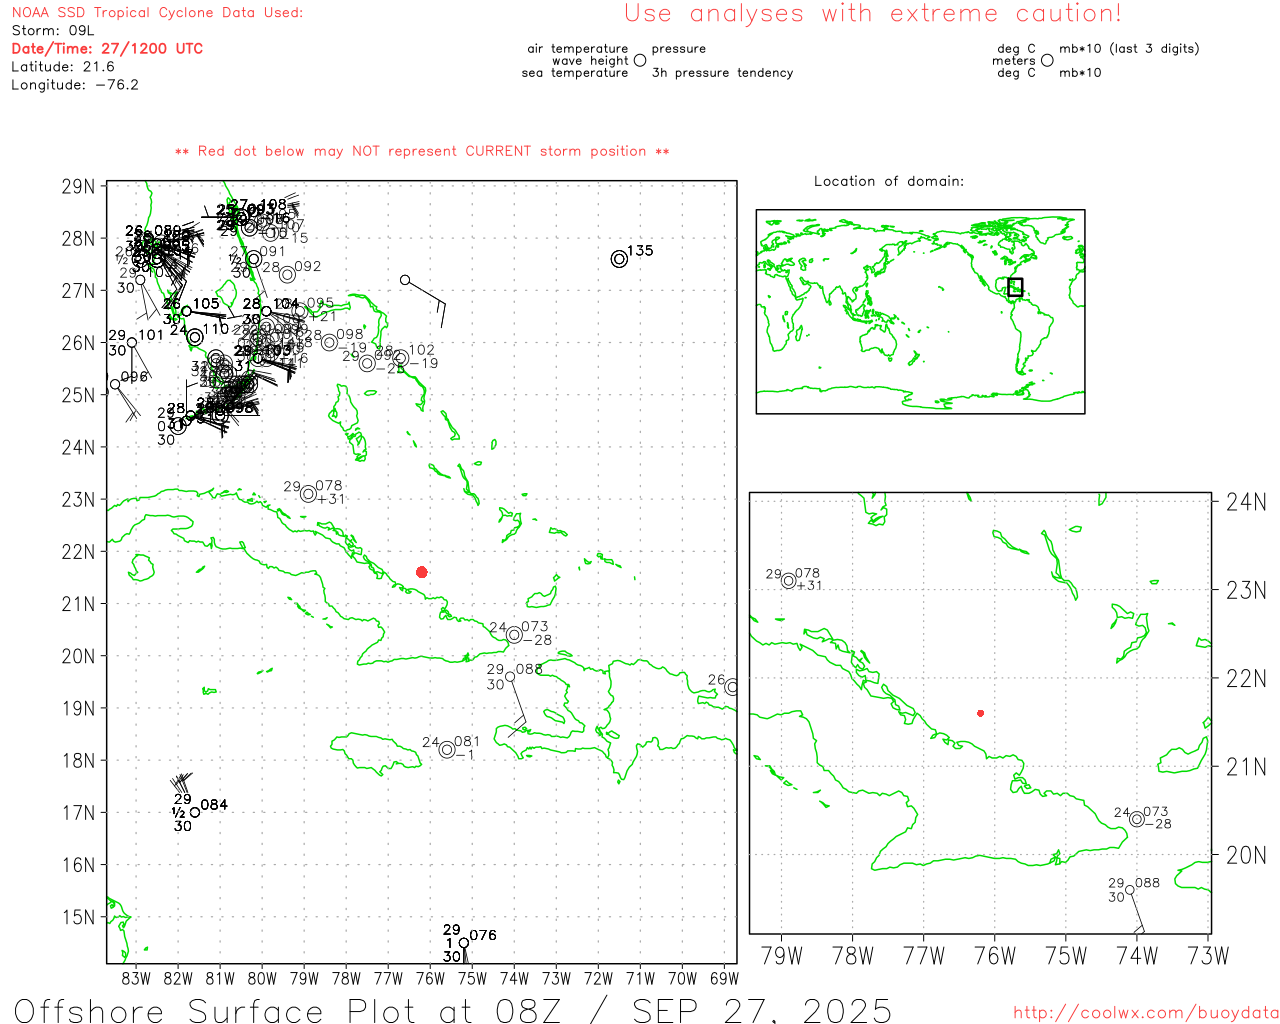Click the 79W longitude label on the inset map

782,956
